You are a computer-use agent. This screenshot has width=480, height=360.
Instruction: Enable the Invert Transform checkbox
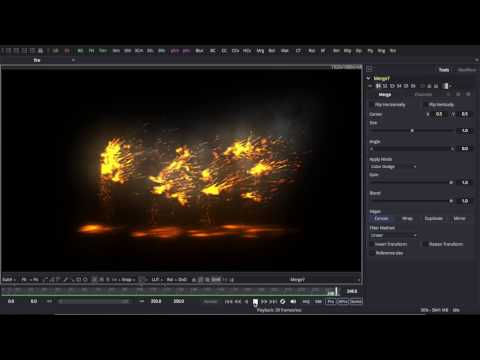click(x=372, y=244)
